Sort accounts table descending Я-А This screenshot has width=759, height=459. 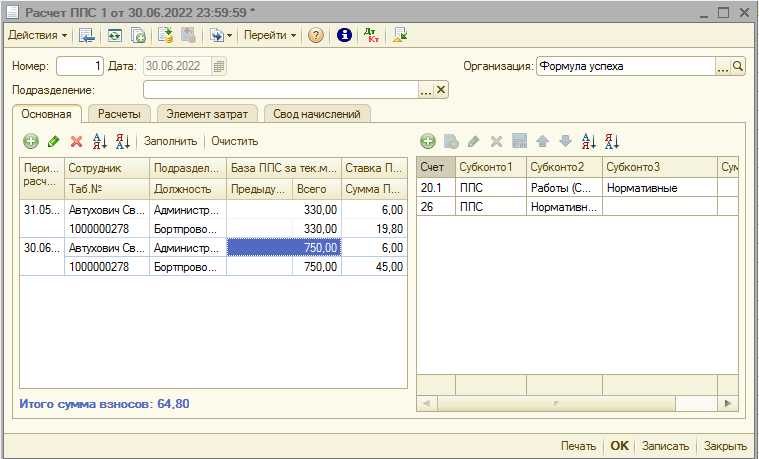click(612, 141)
